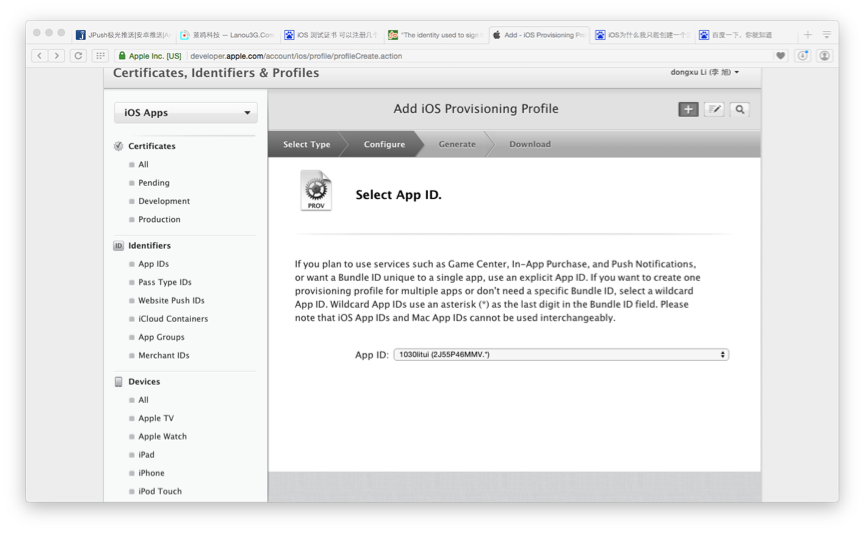Click the Devices section heading
Image resolution: width=865 pixels, height=533 pixels.
coord(144,382)
